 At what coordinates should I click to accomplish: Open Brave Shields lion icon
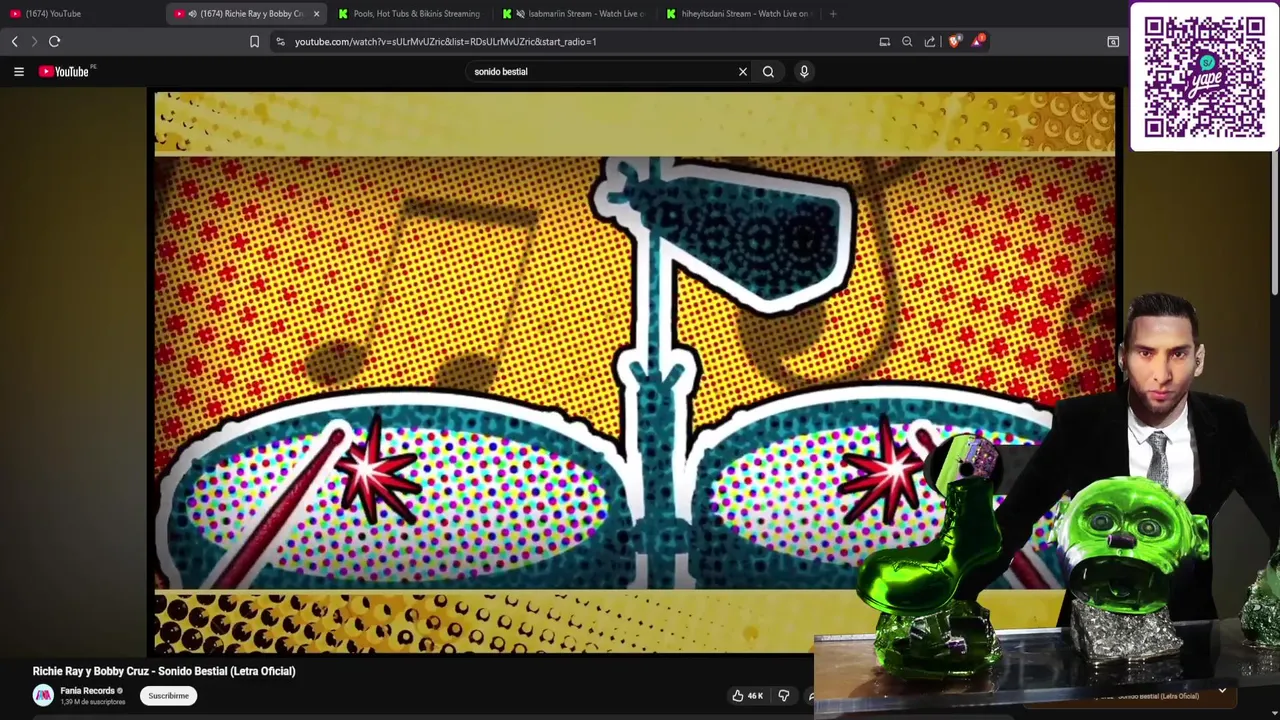(954, 41)
